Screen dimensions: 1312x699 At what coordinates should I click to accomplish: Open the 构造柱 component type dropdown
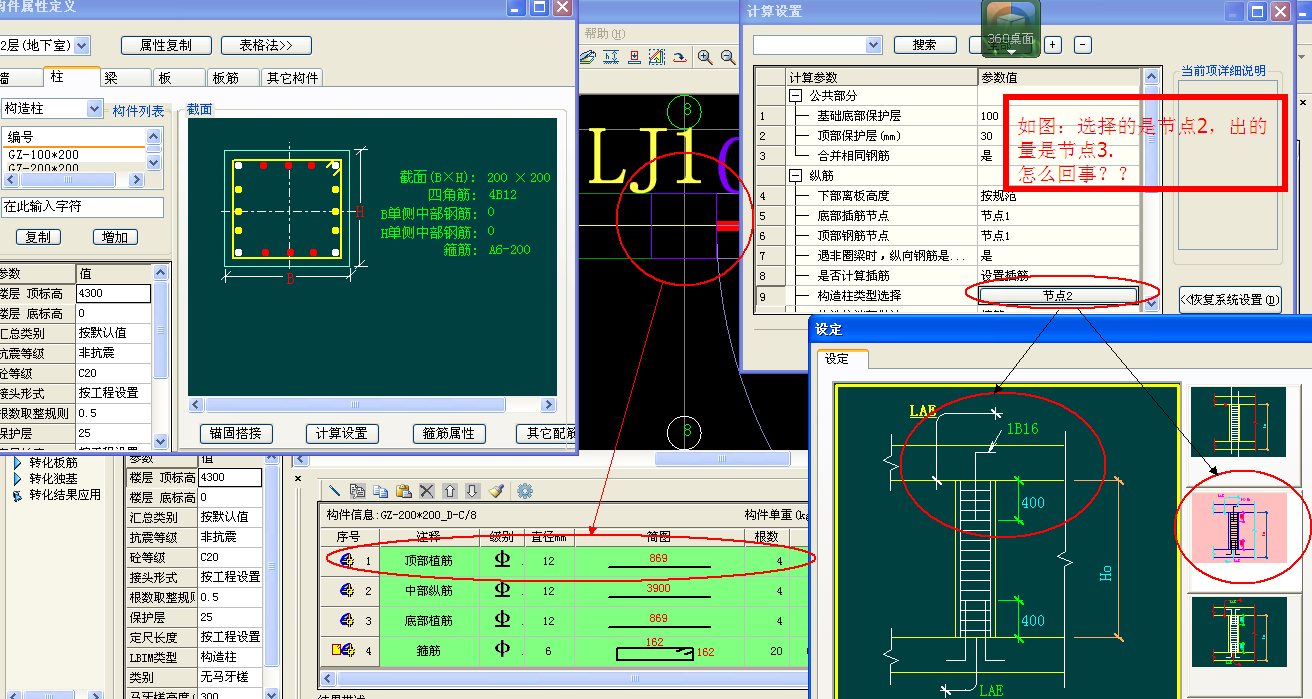point(95,108)
